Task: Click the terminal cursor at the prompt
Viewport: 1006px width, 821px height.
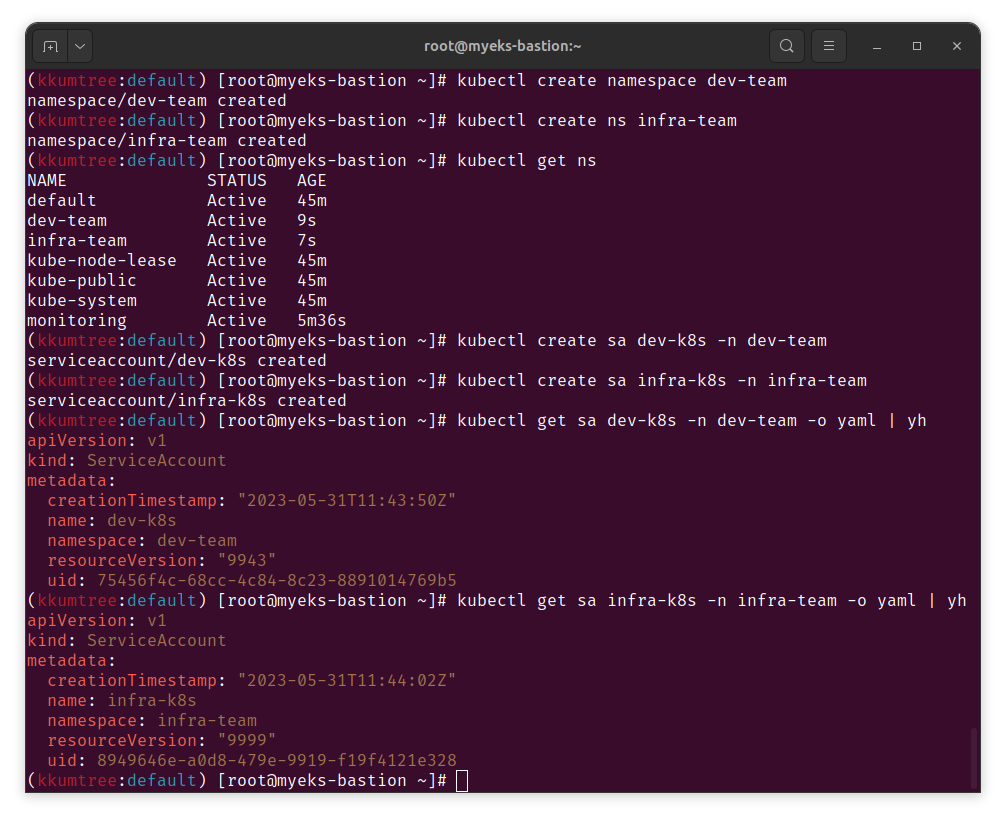Action: (x=462, y=781)
